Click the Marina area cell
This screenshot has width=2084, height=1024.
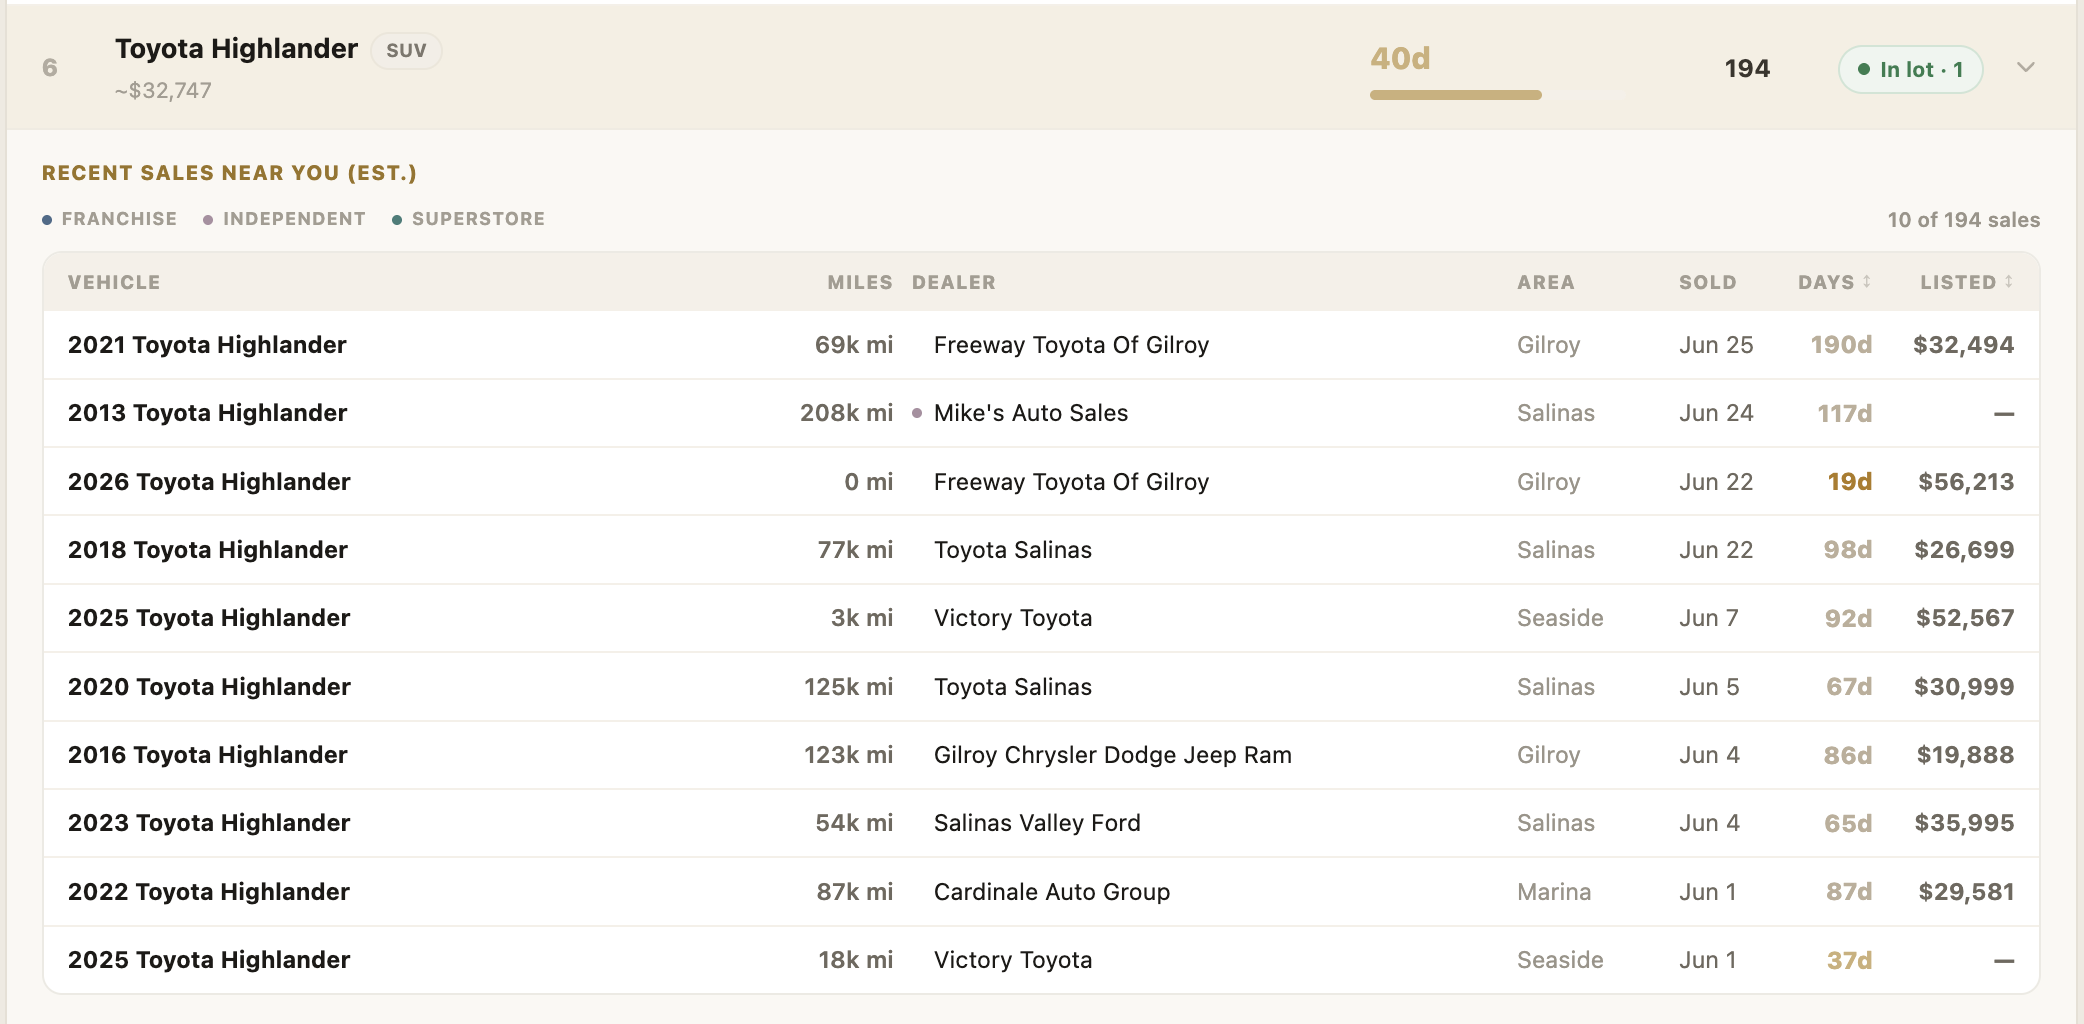pyautogui.click(x=1554, y=892)
